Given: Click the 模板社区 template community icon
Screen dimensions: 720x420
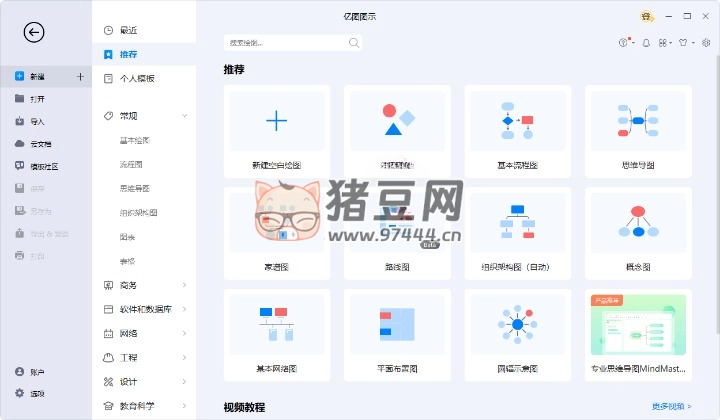Looking at the screenshot, I should [x=20, y=165].
